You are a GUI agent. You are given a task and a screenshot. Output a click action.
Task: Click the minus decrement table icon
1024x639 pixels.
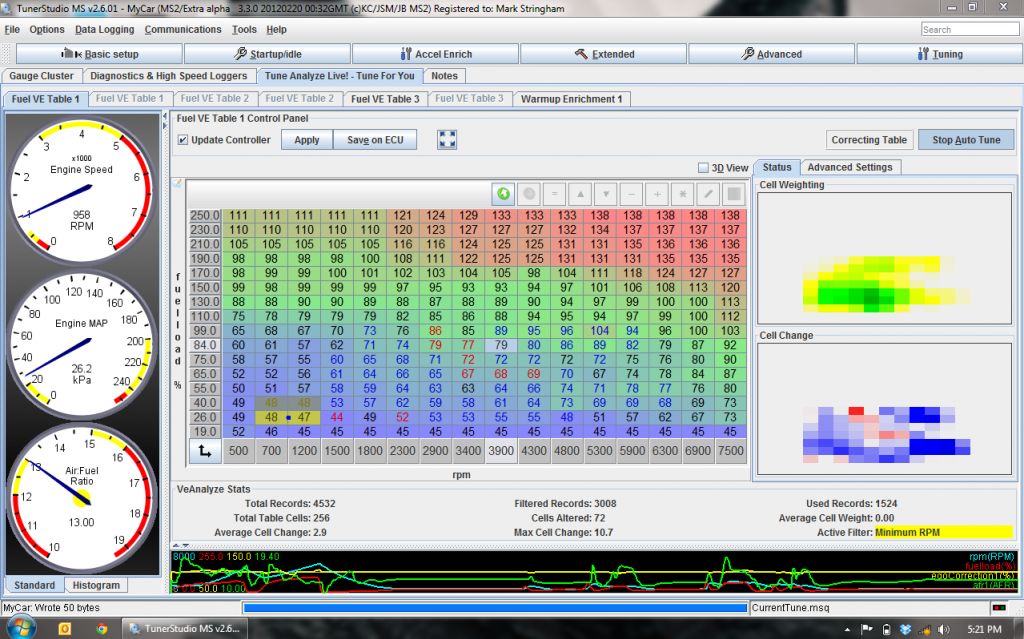pyautogui.click(x=632, y=193)
